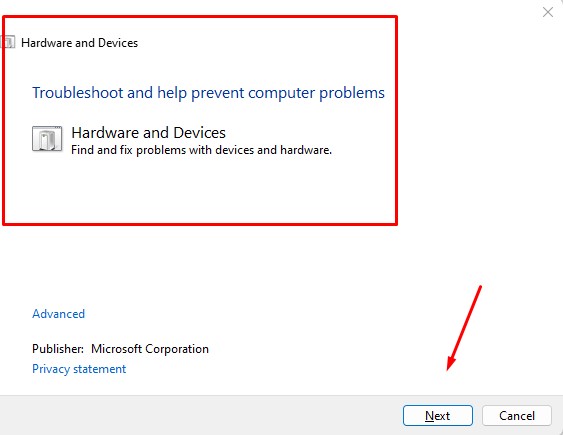Click the word Devices in the window title
The height and width of the screenshot is (435, 563).
[118, 43]
